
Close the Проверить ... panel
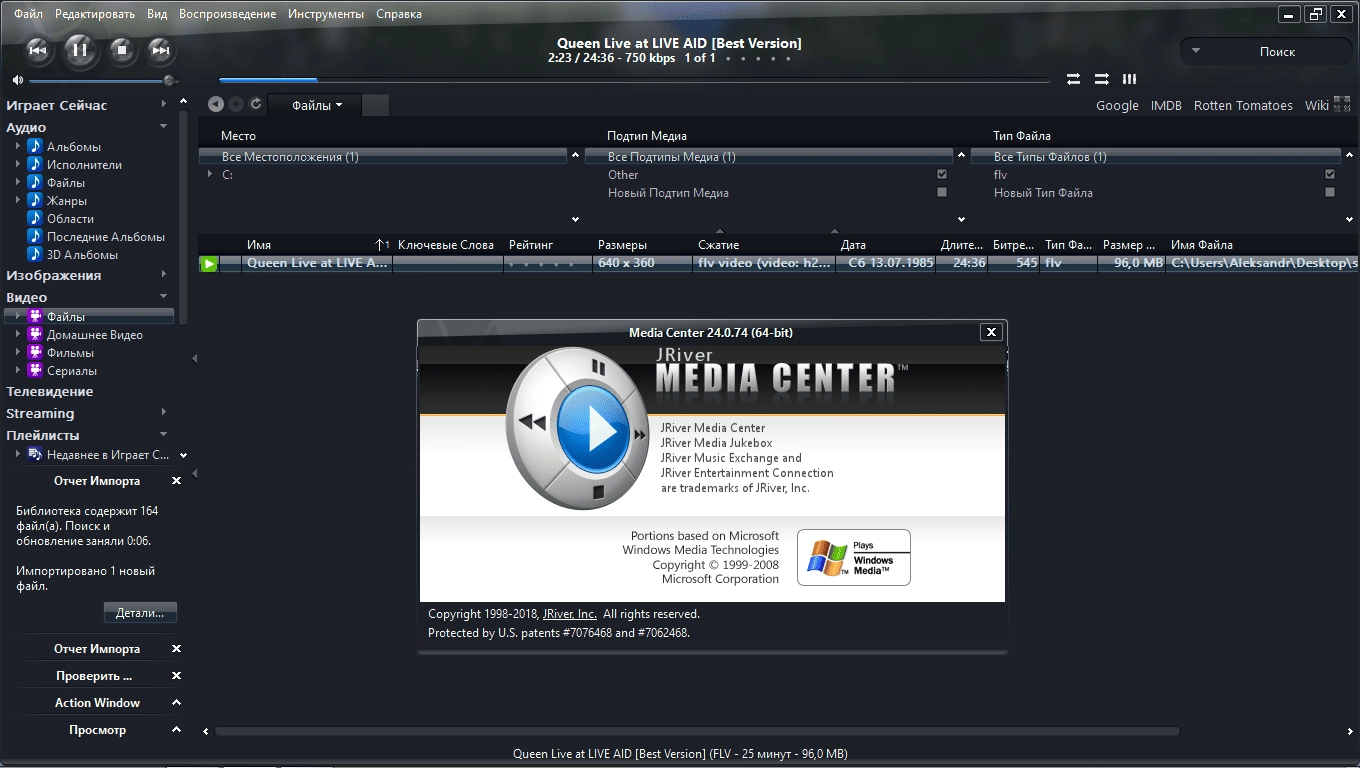177,676
